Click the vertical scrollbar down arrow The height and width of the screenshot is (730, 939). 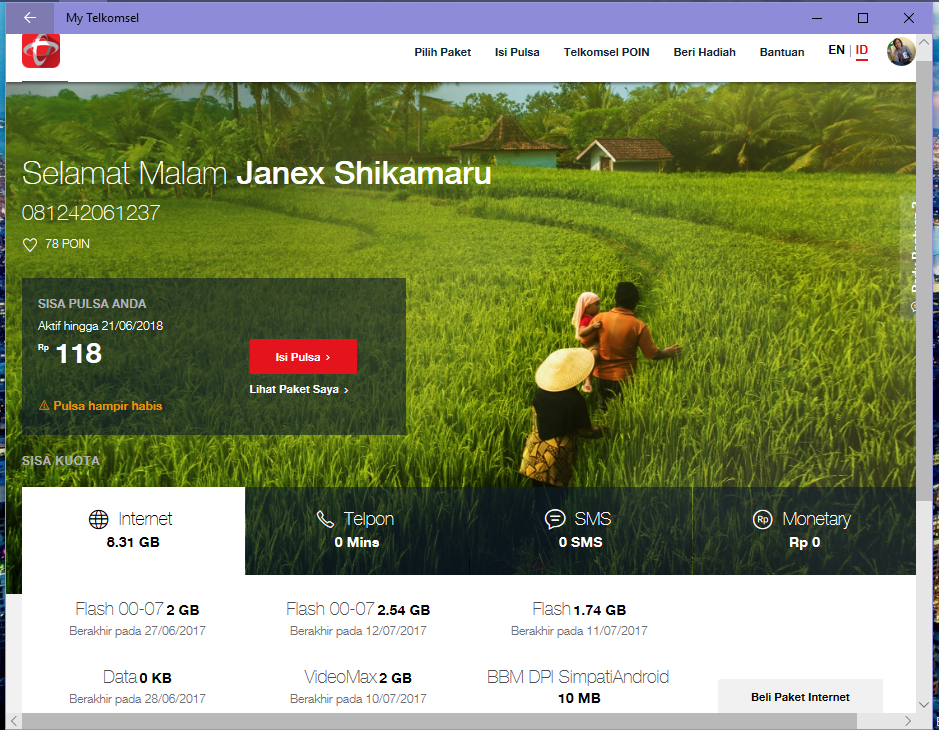tap(924, 705)
